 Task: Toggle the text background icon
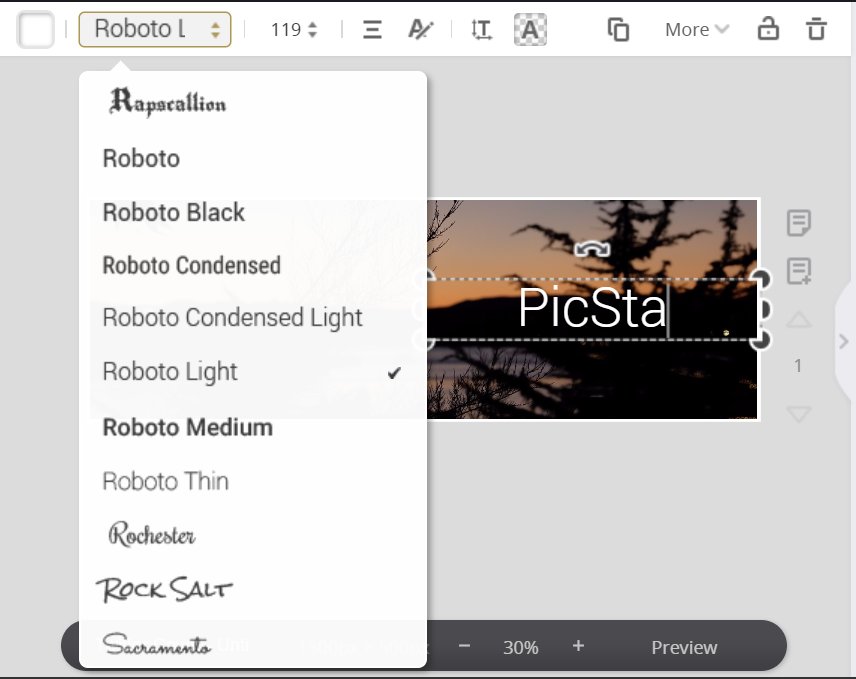point(530,30)
